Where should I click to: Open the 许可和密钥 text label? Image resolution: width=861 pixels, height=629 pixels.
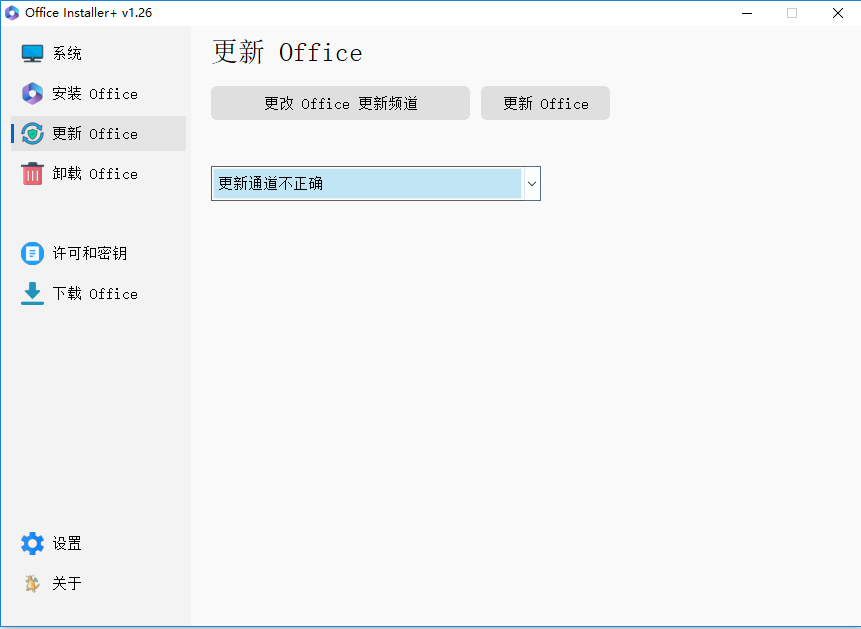[x=90, y=254]
